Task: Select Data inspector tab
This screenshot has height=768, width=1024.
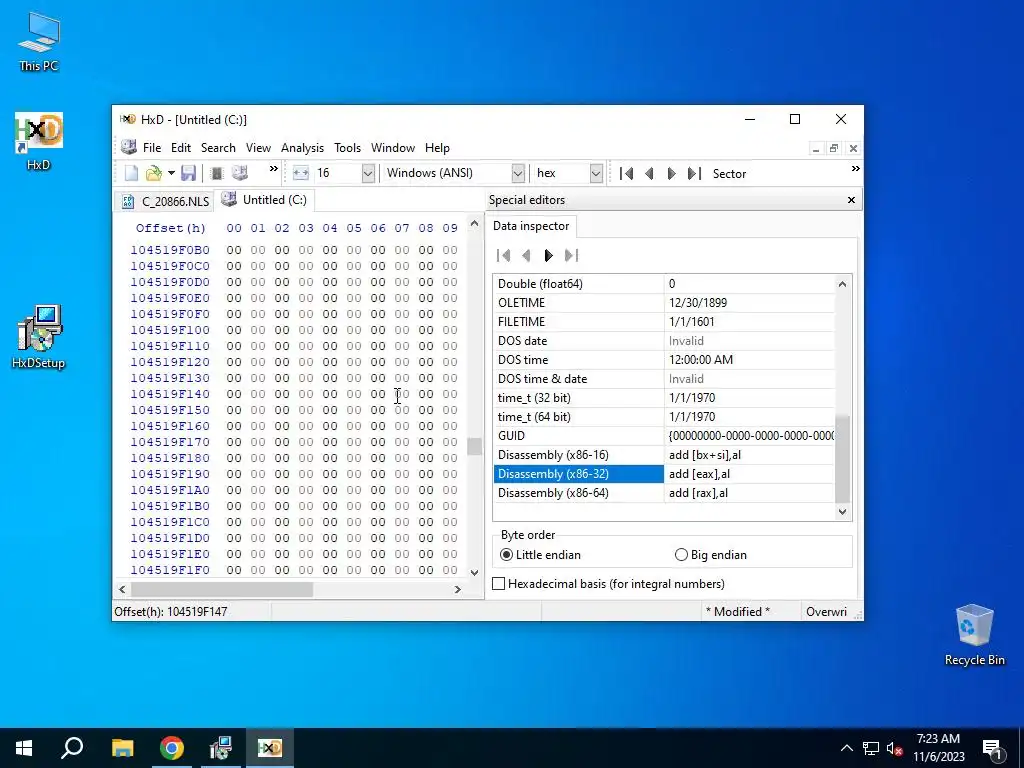Action: 531,226
